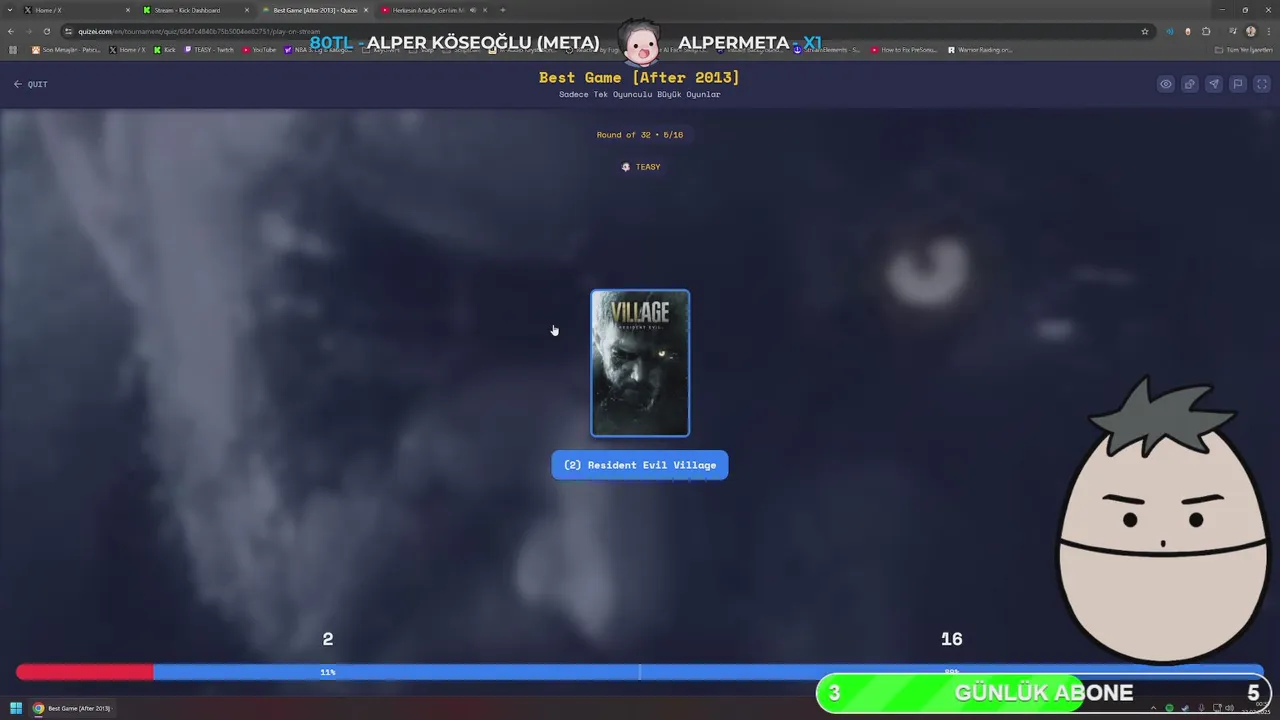
Task: Click the Chrome Best Game taskbar item
Action: (x=72, y=708)
